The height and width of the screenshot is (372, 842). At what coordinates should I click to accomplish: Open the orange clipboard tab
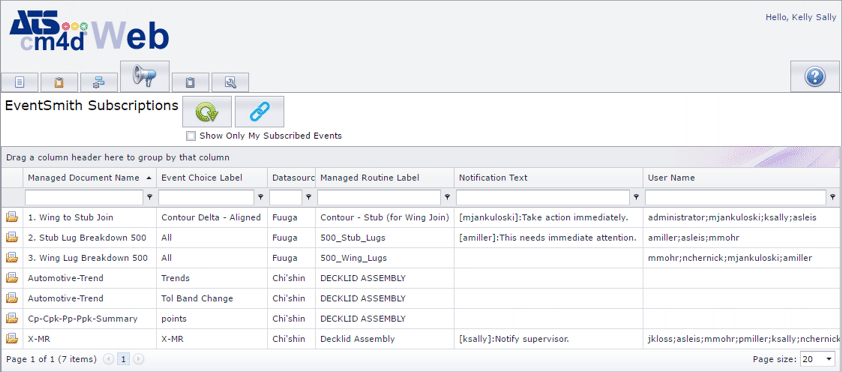pos(59,82)
